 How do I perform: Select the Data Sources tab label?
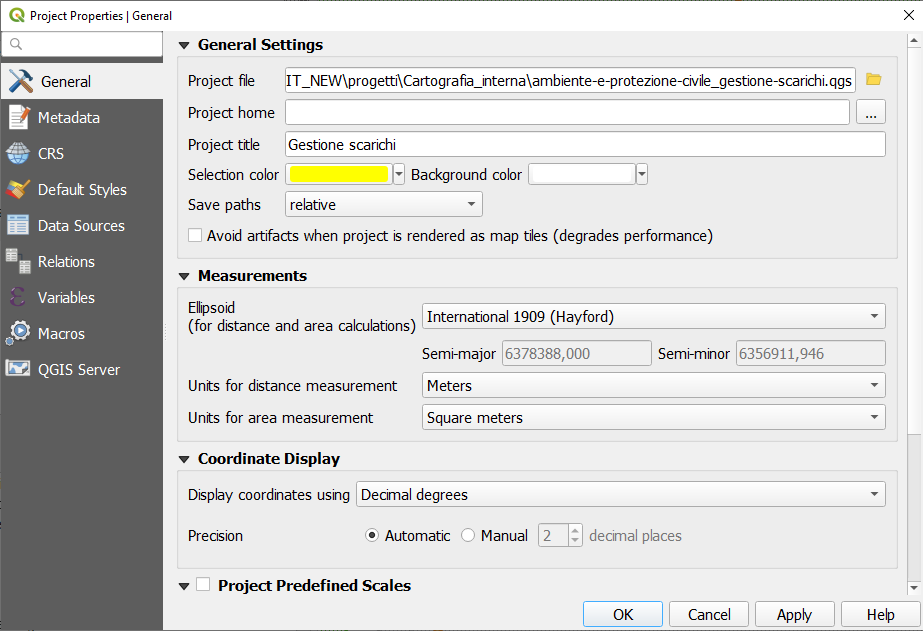click(81, 225)
